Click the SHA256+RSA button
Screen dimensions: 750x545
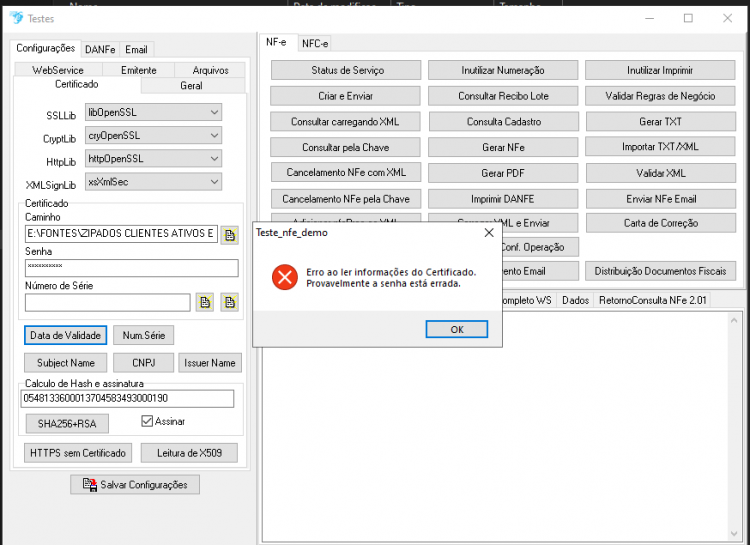(x=67, y=423)
